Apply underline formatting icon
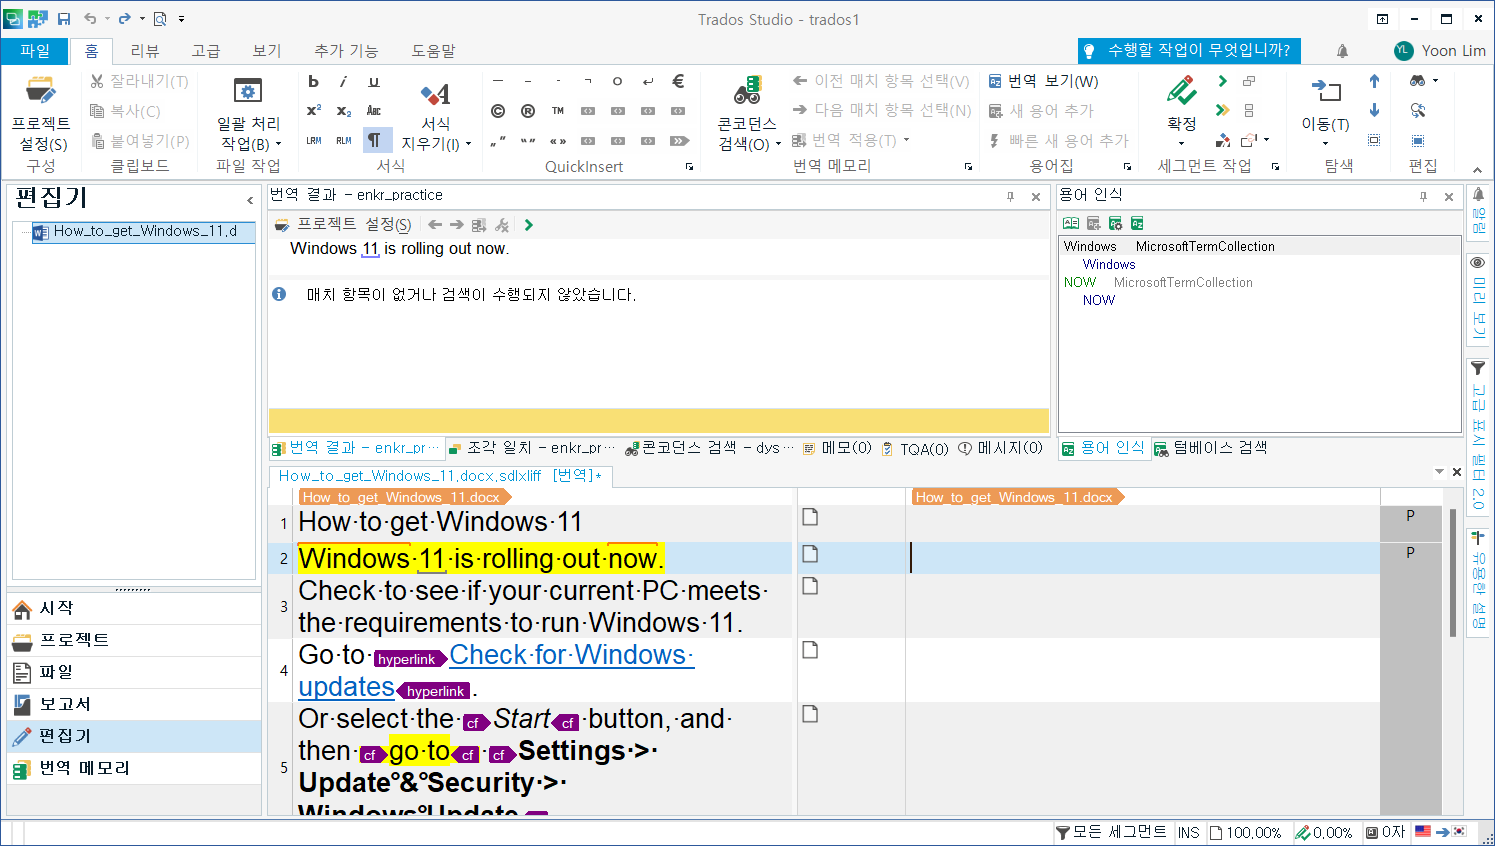The image size is (1495, 846). (374, 82)
